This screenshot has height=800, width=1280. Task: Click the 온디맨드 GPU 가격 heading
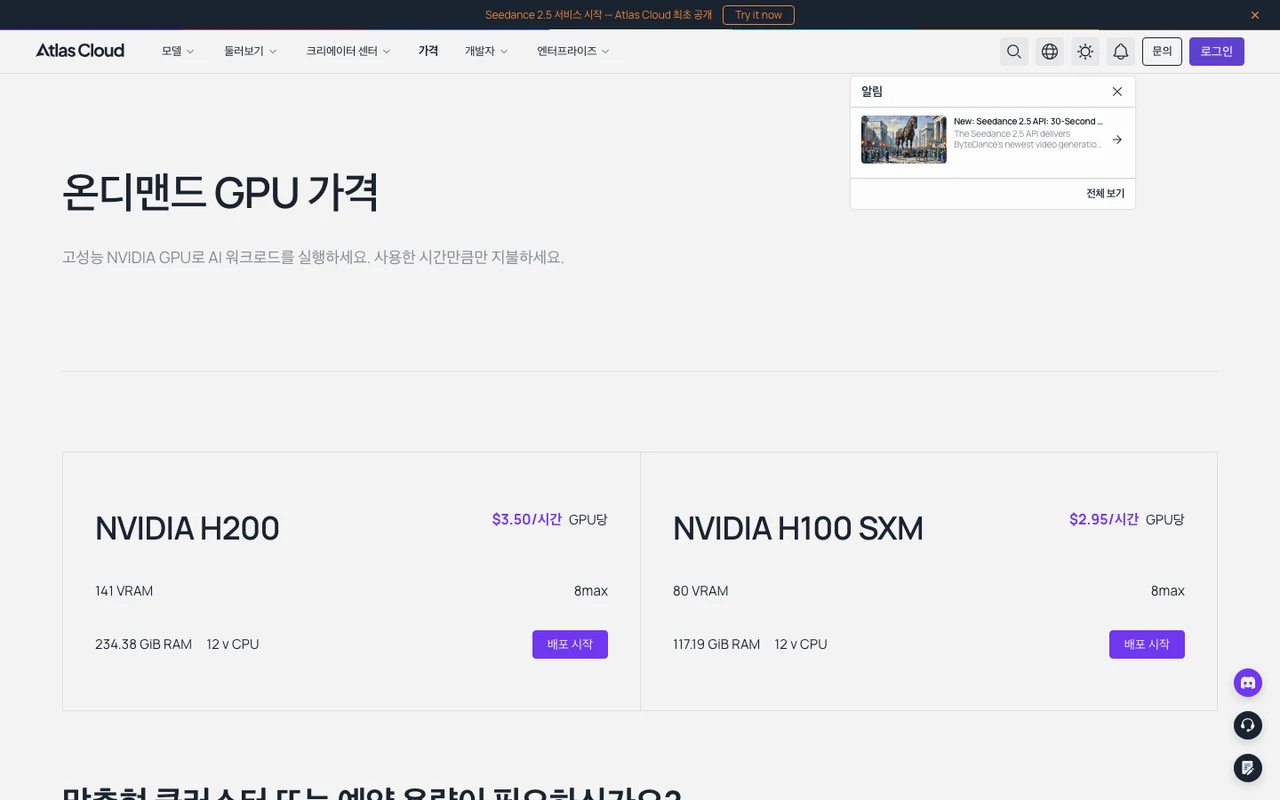(220, 192)
